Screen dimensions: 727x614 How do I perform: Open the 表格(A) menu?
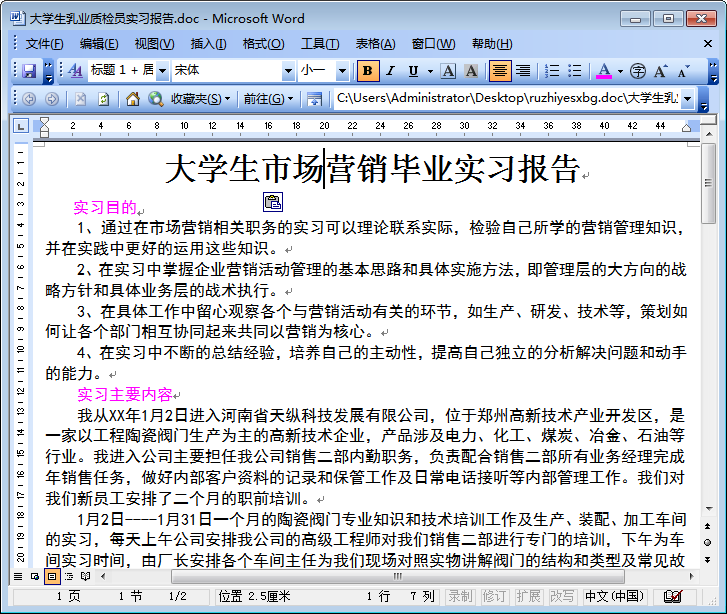coord(375,44)
